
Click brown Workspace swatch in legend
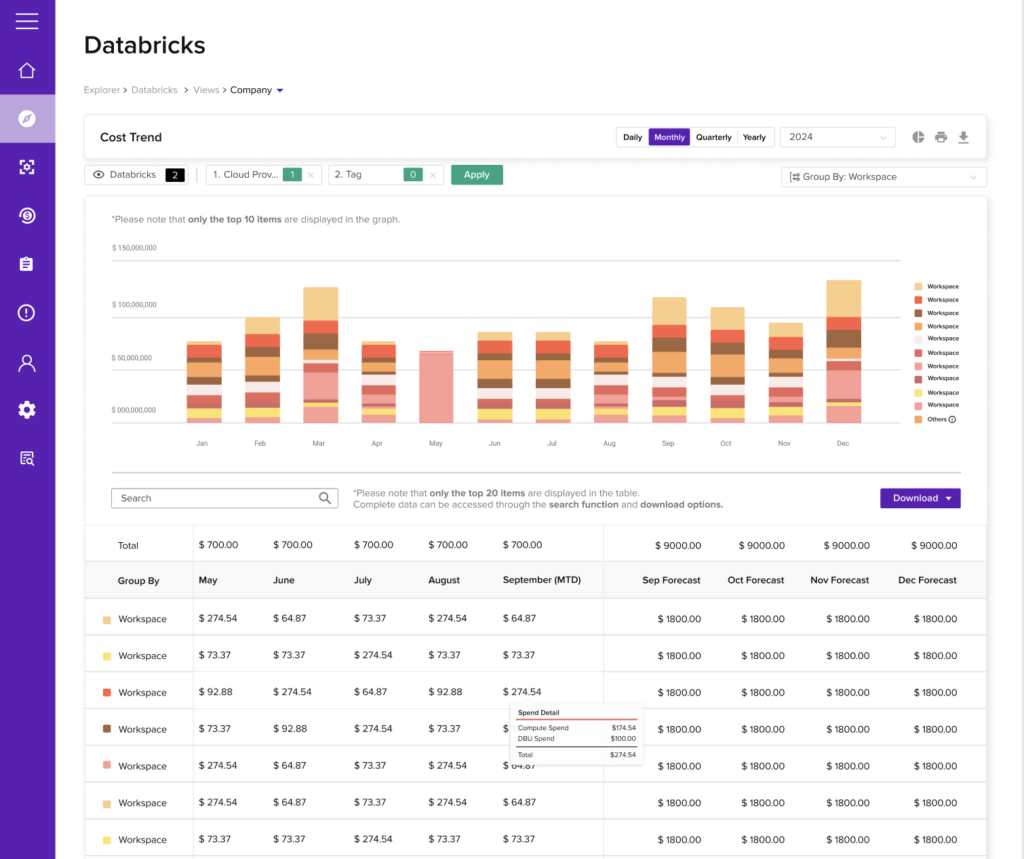(918, 313)
